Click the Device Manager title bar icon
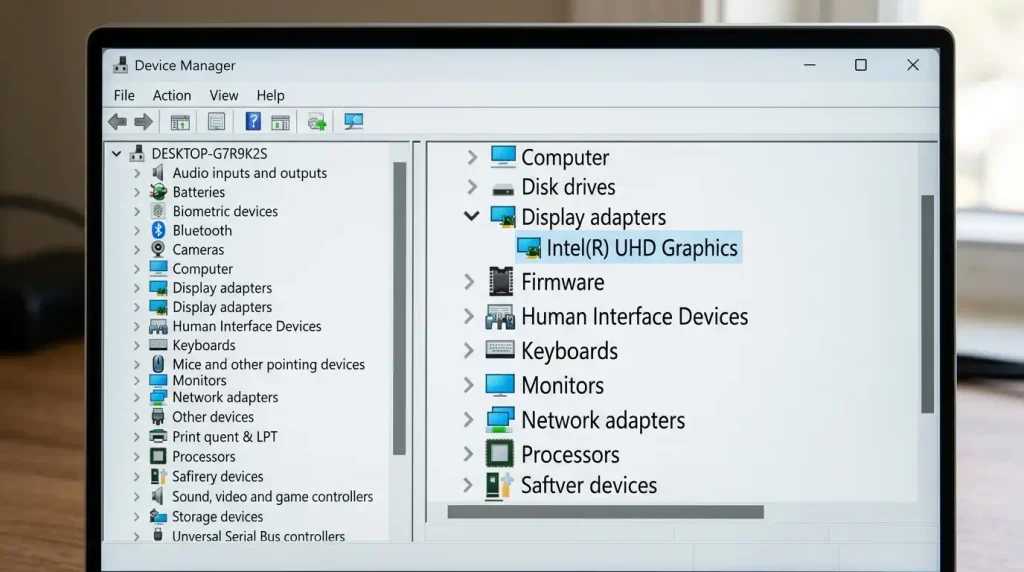The width and height of the screenshot is (1024, 572). click(x=120, y=65)
